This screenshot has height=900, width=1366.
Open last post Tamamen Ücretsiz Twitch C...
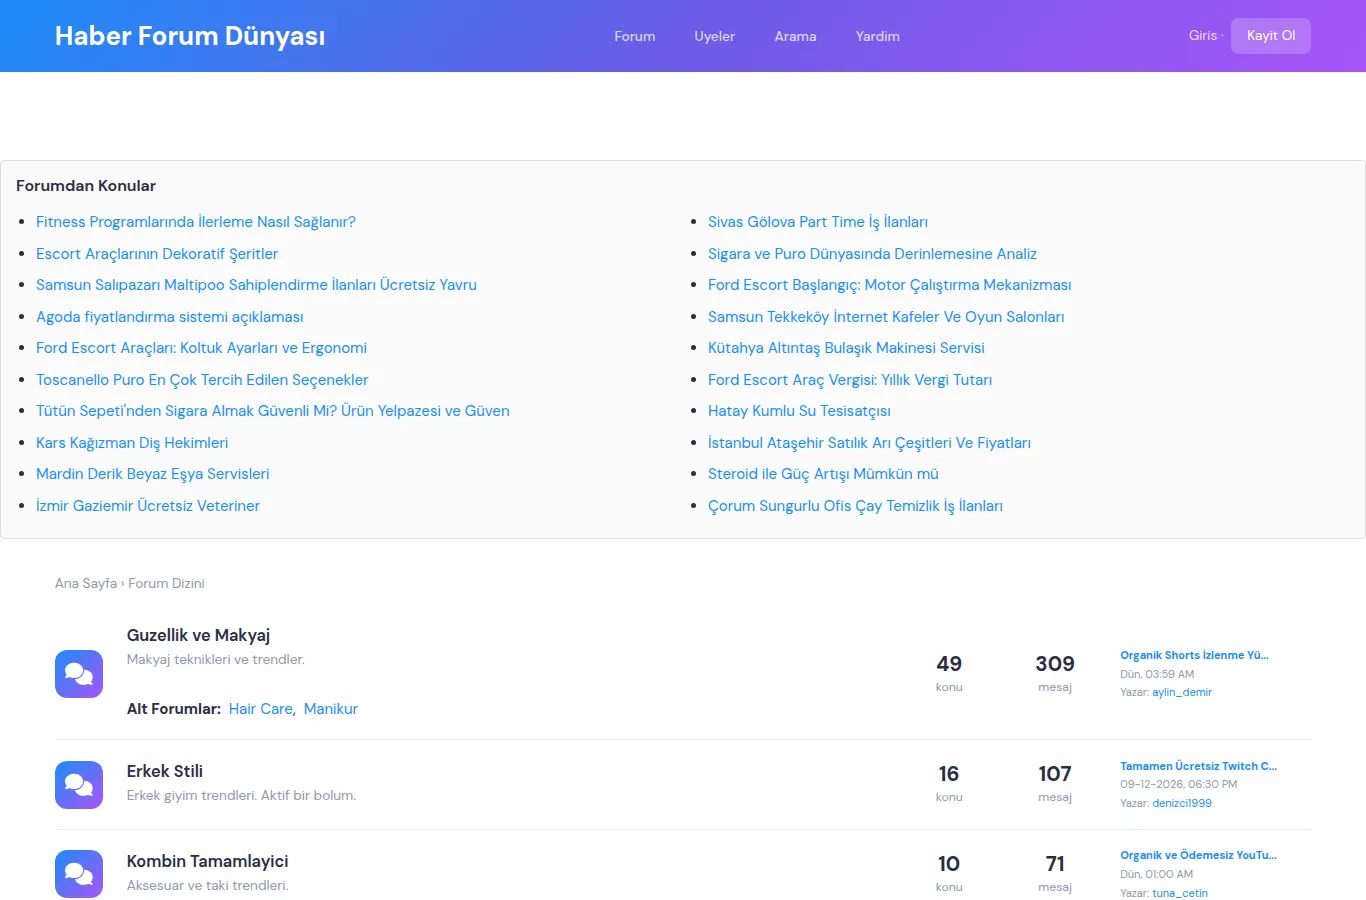(1198, 766)
